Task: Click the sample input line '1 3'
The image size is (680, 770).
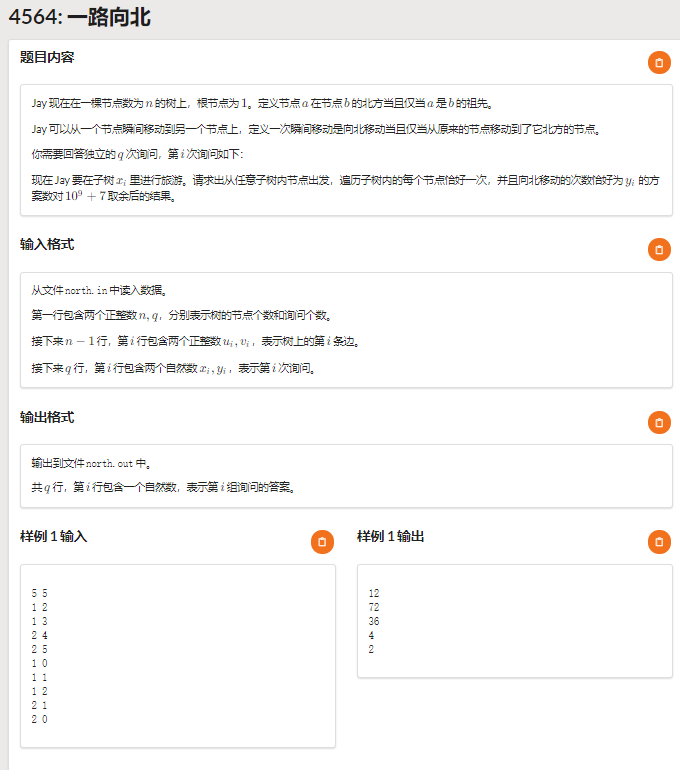Action: pos(40,622)
